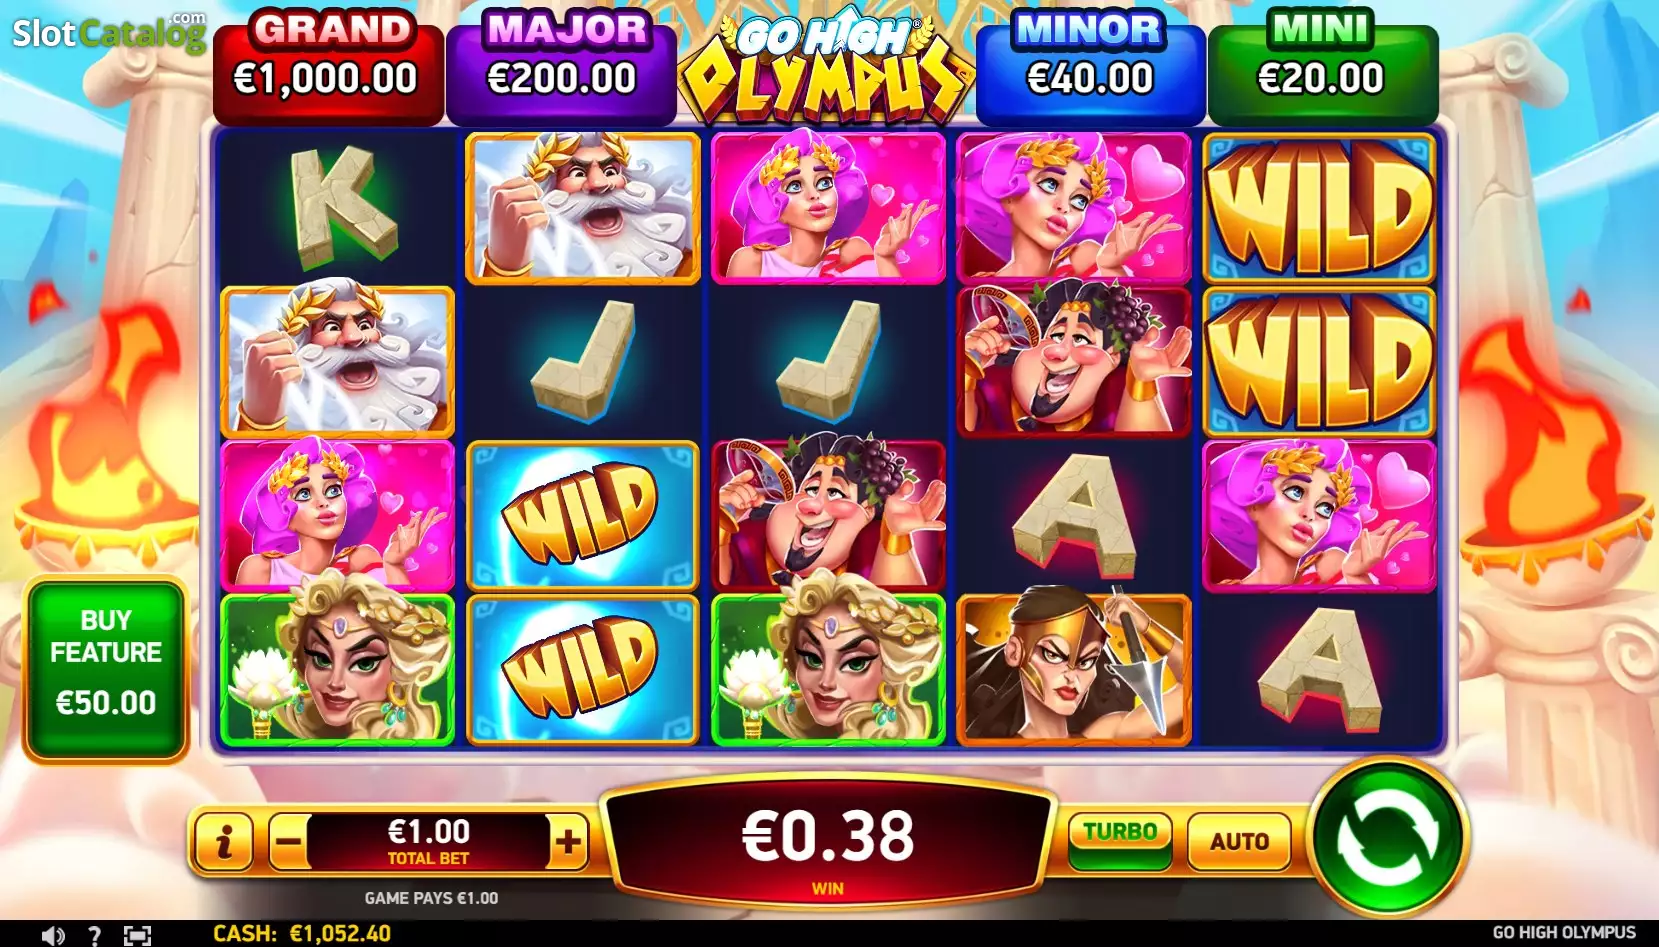Spin the reels with the green button

(1387, 836)
